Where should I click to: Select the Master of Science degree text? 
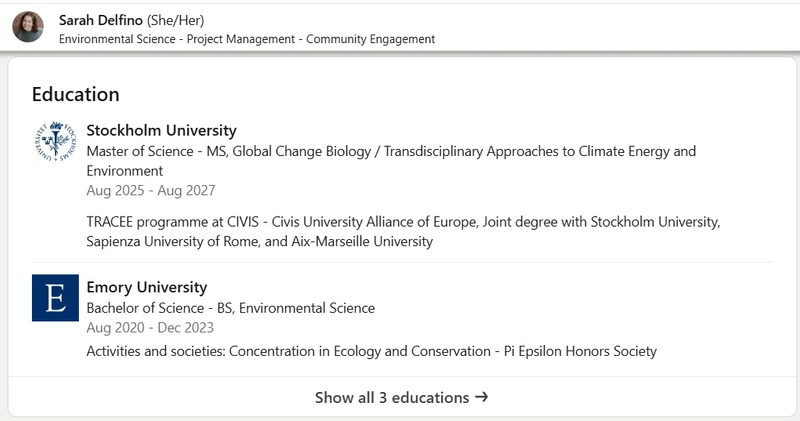pos(391,161)
